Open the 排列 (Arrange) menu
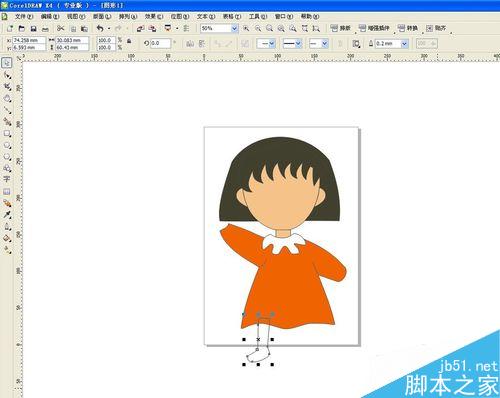Image resolution: width=500 pixels, height=398 pixels. tap(128, 16)
